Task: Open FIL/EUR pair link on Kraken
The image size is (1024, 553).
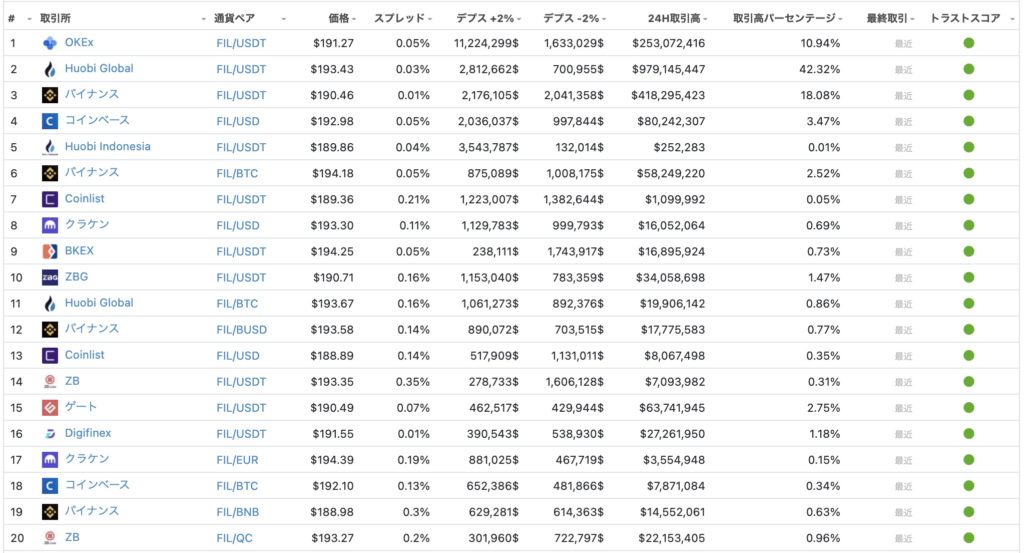Action: [x=237, y=460]
